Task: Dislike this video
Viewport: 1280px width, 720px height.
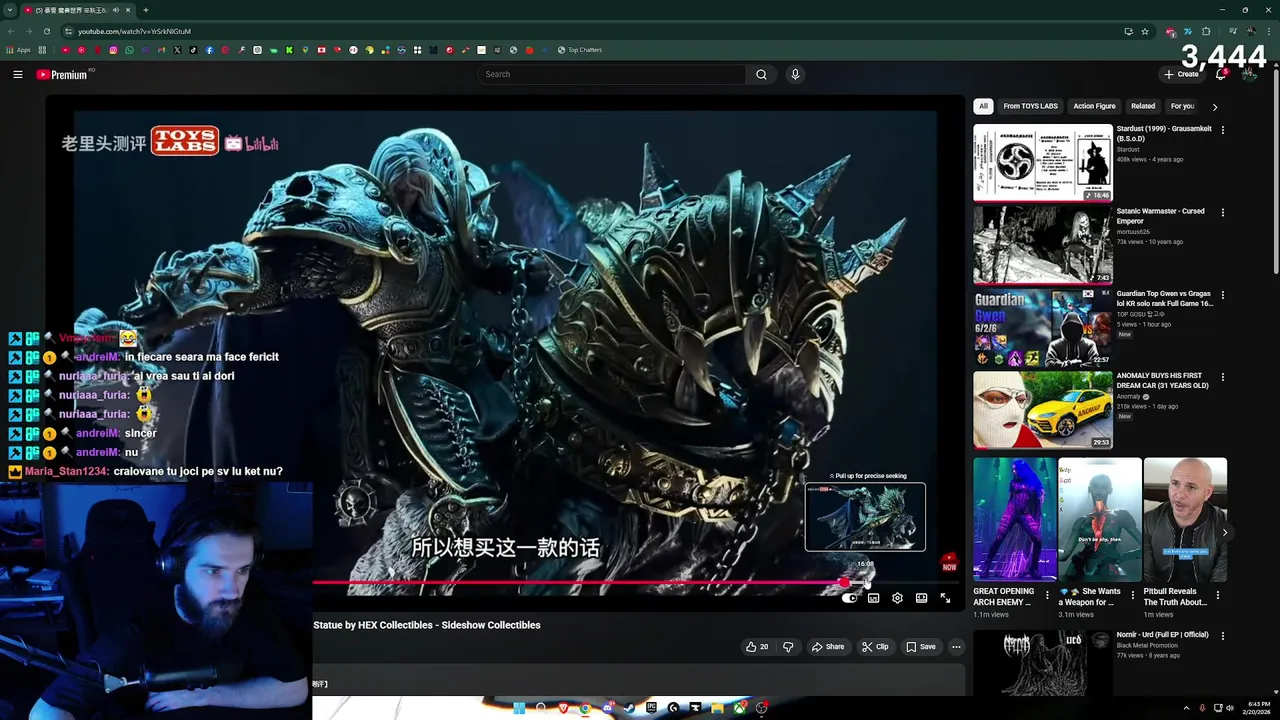Action: click(x=788, y=647)
